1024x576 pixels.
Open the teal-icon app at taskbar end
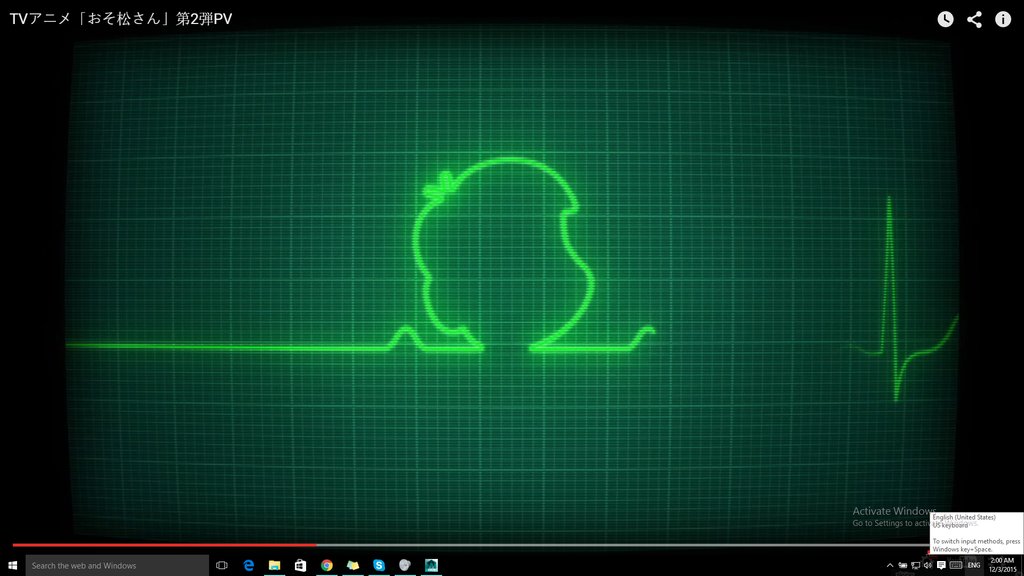pos(431,565)
